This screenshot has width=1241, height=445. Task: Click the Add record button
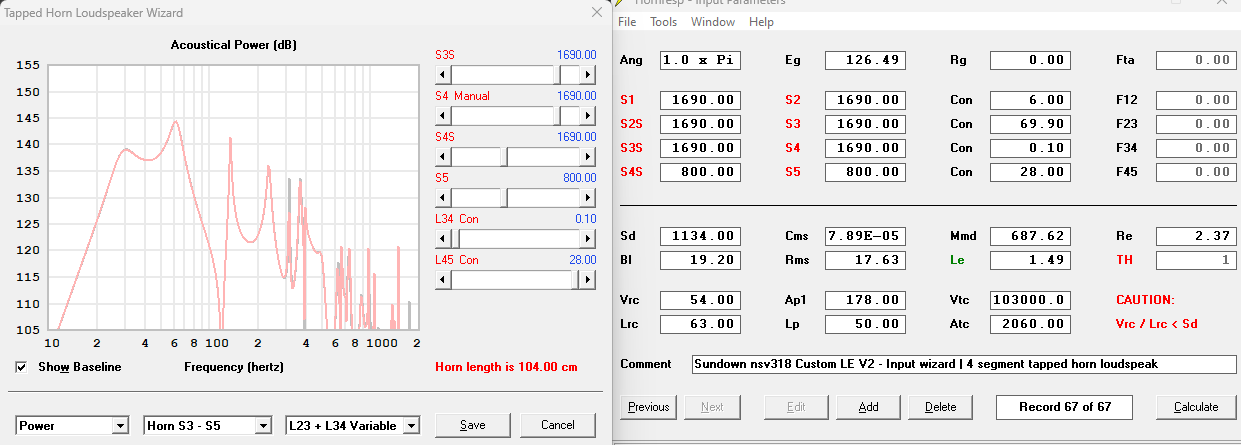click(x=868, y=407)
